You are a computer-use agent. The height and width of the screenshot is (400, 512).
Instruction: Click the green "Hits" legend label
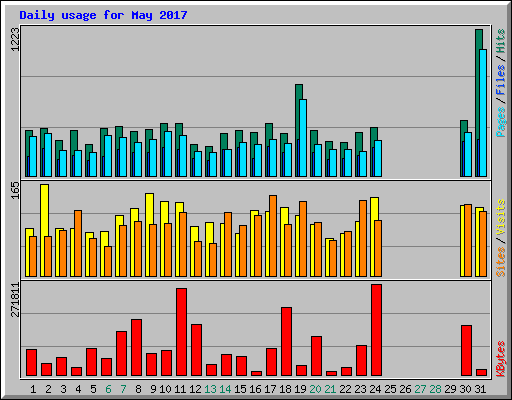pos(501,41)
